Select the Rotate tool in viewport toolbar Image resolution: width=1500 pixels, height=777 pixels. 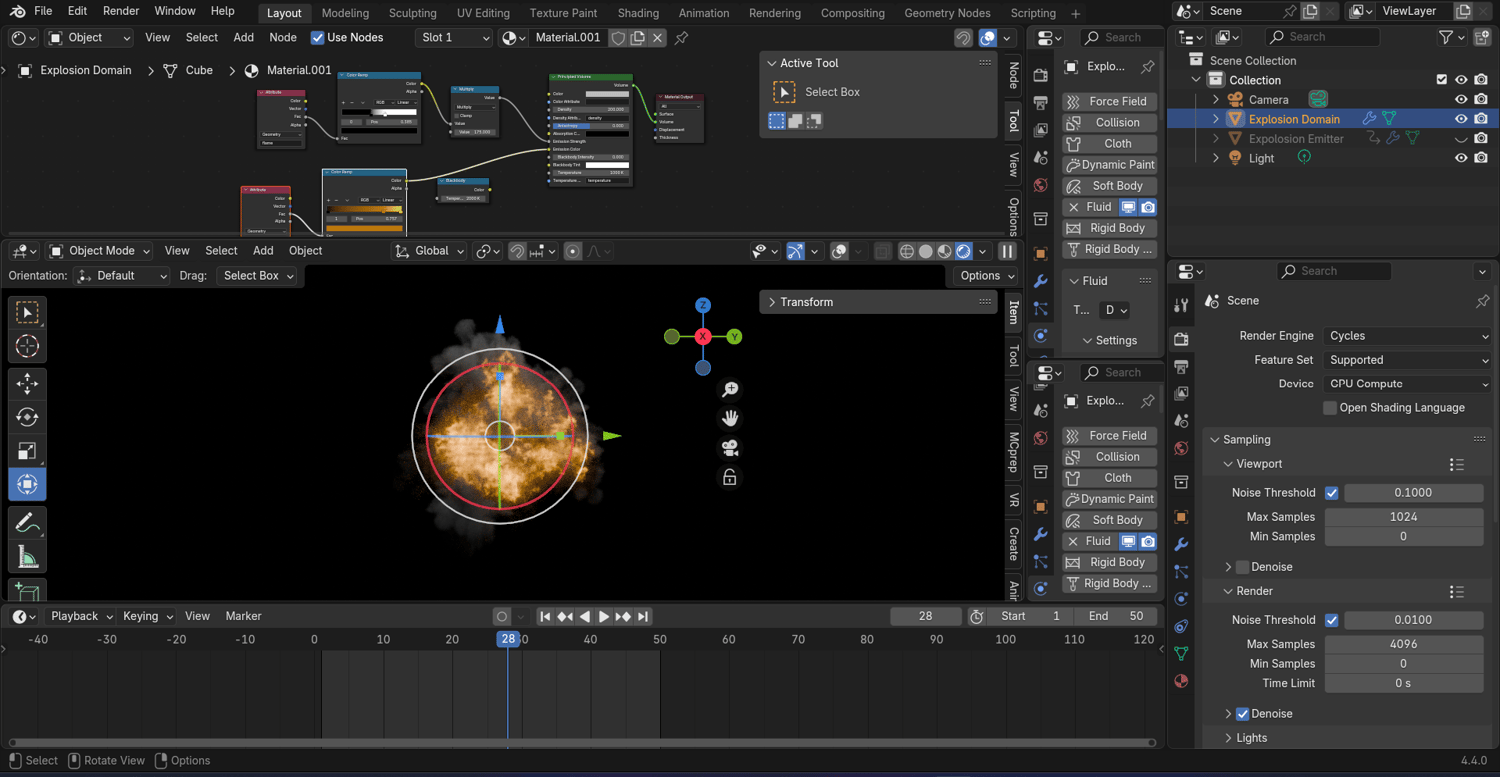(27, 417)
